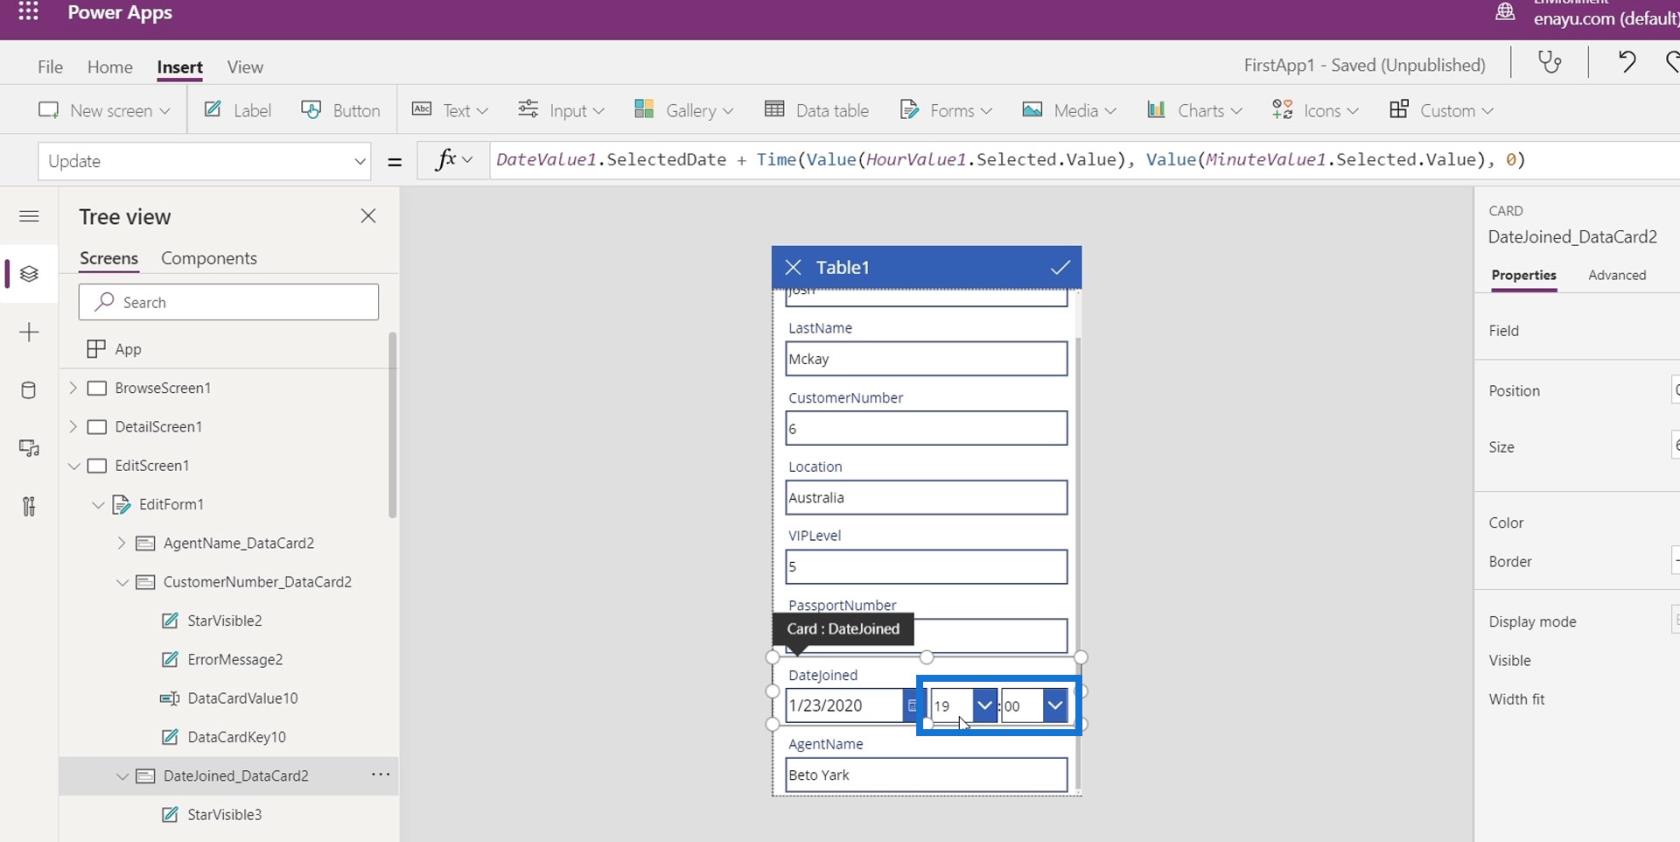Open the Home ribbon tab
The width and height of the screenshot is (1680, 842).
(x=110, y=67)
